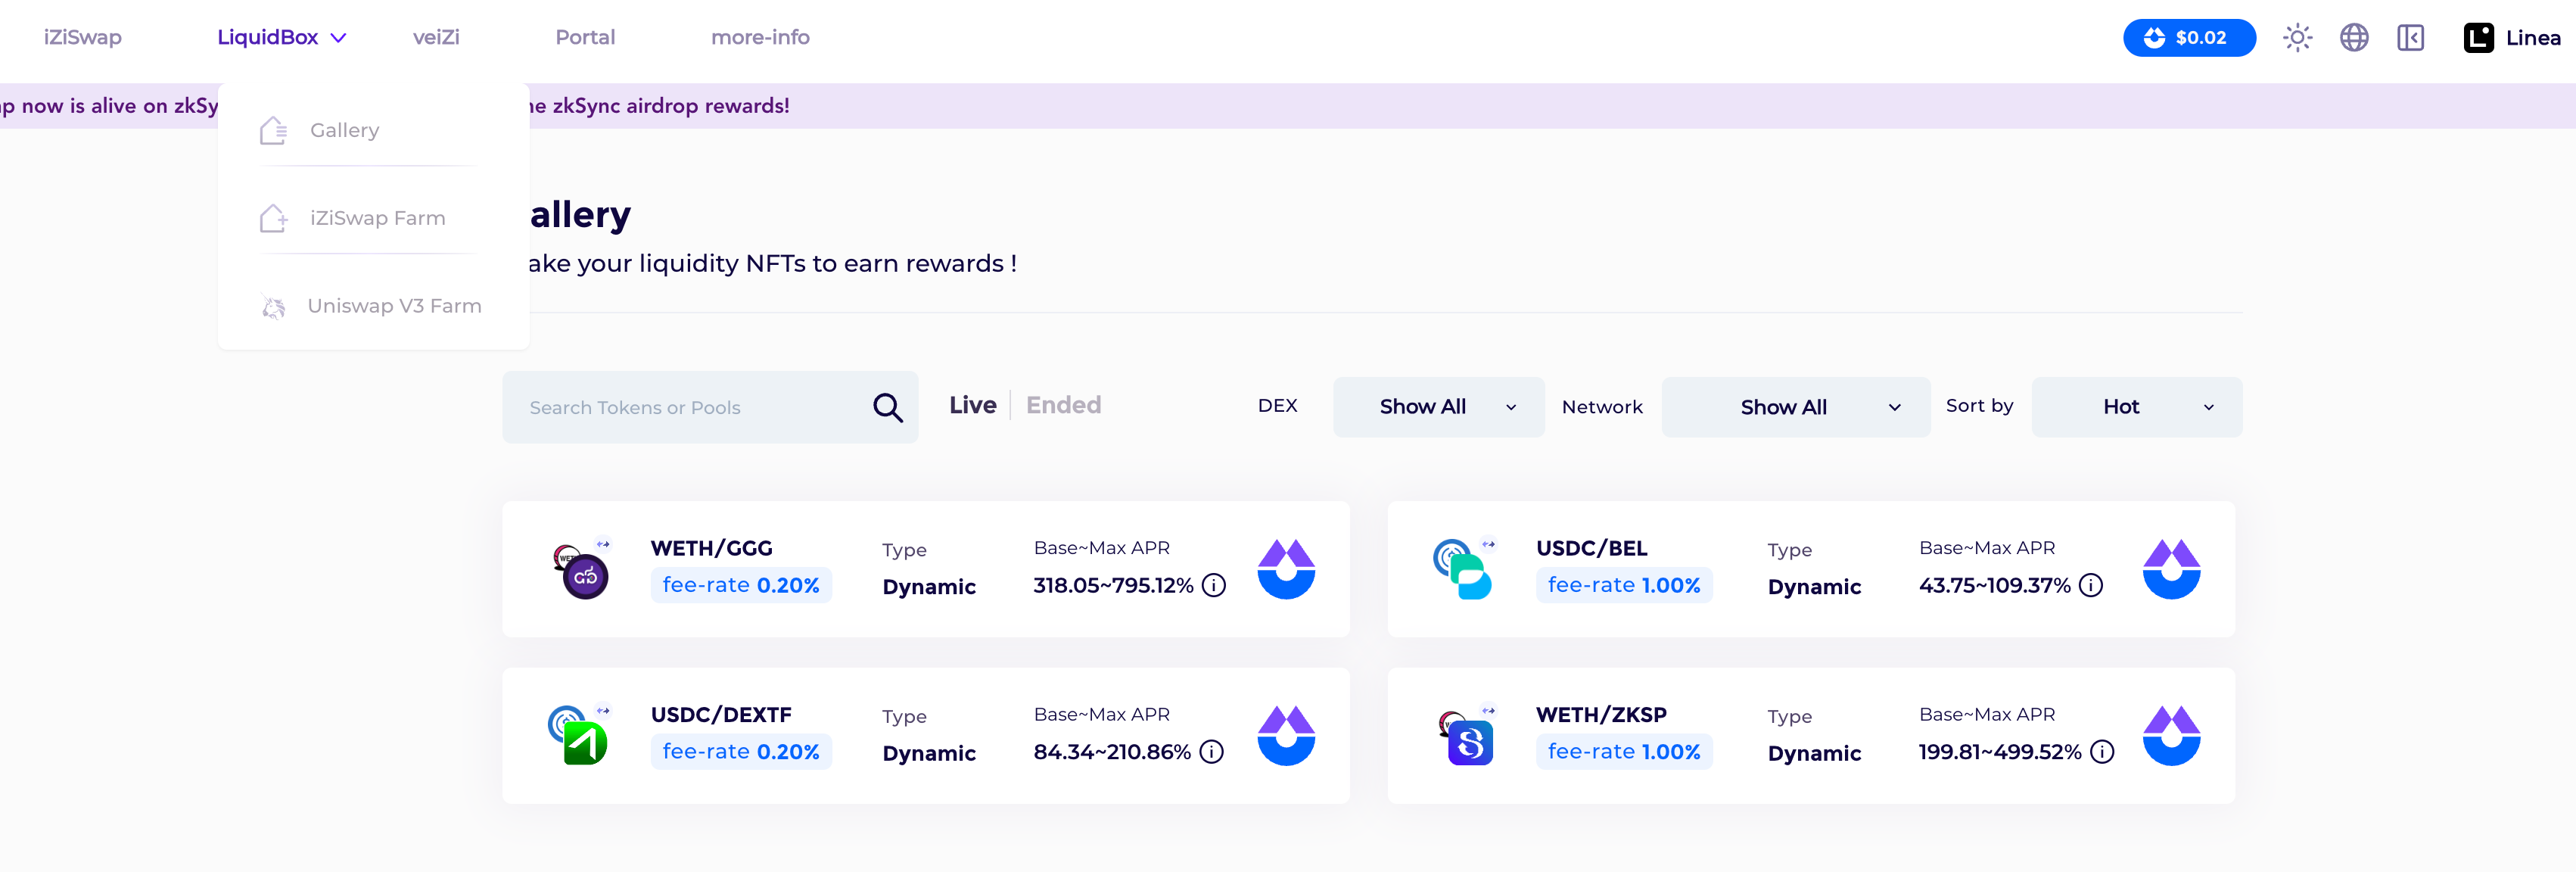Viewport: 2576px width, 872px height.
Task: Open the DEX Show All dropdown
Action: (1438, 407)
